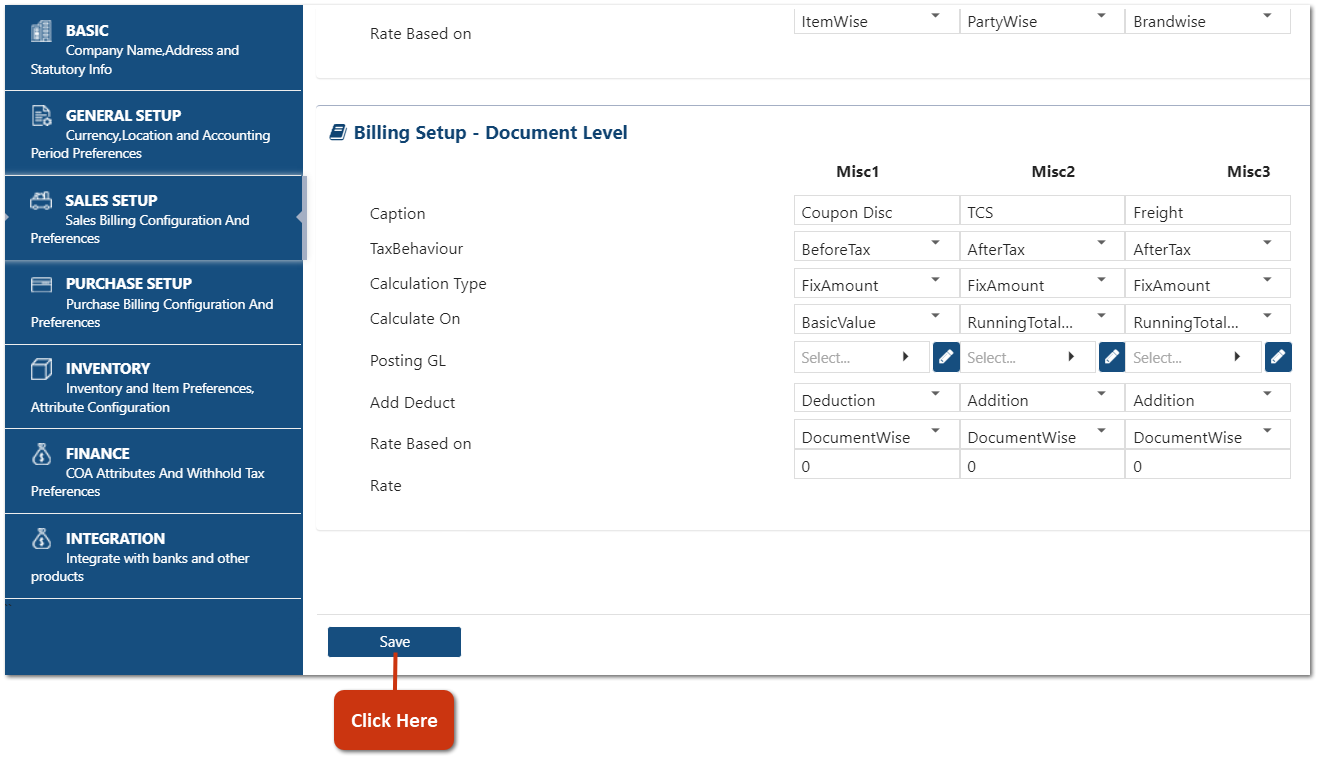Viewport: 1319px width, 778px height.
Task: Open the INVENTORY section
Action: pos(153,387)
